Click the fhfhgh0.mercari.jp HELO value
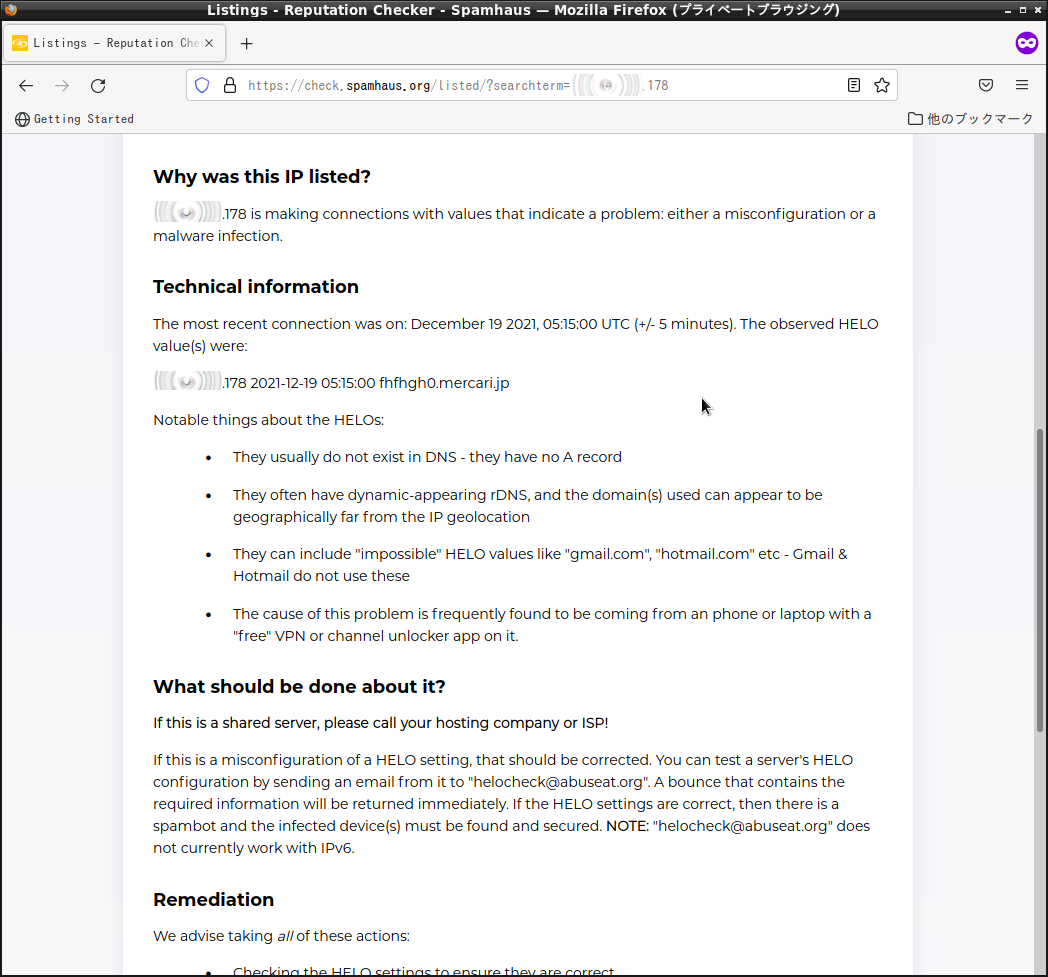 click(444, 383)
